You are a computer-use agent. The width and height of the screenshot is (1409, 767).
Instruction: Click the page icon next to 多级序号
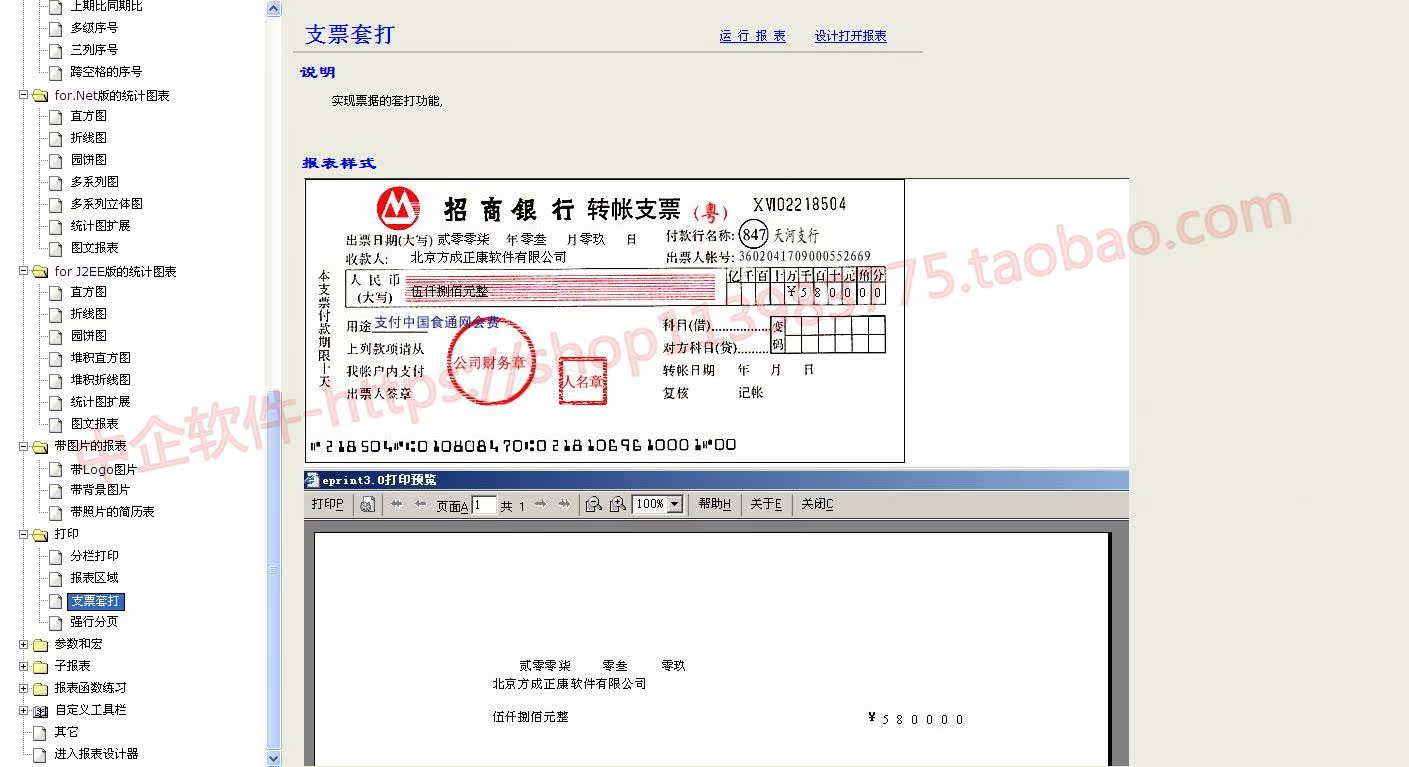click(56, 28)
